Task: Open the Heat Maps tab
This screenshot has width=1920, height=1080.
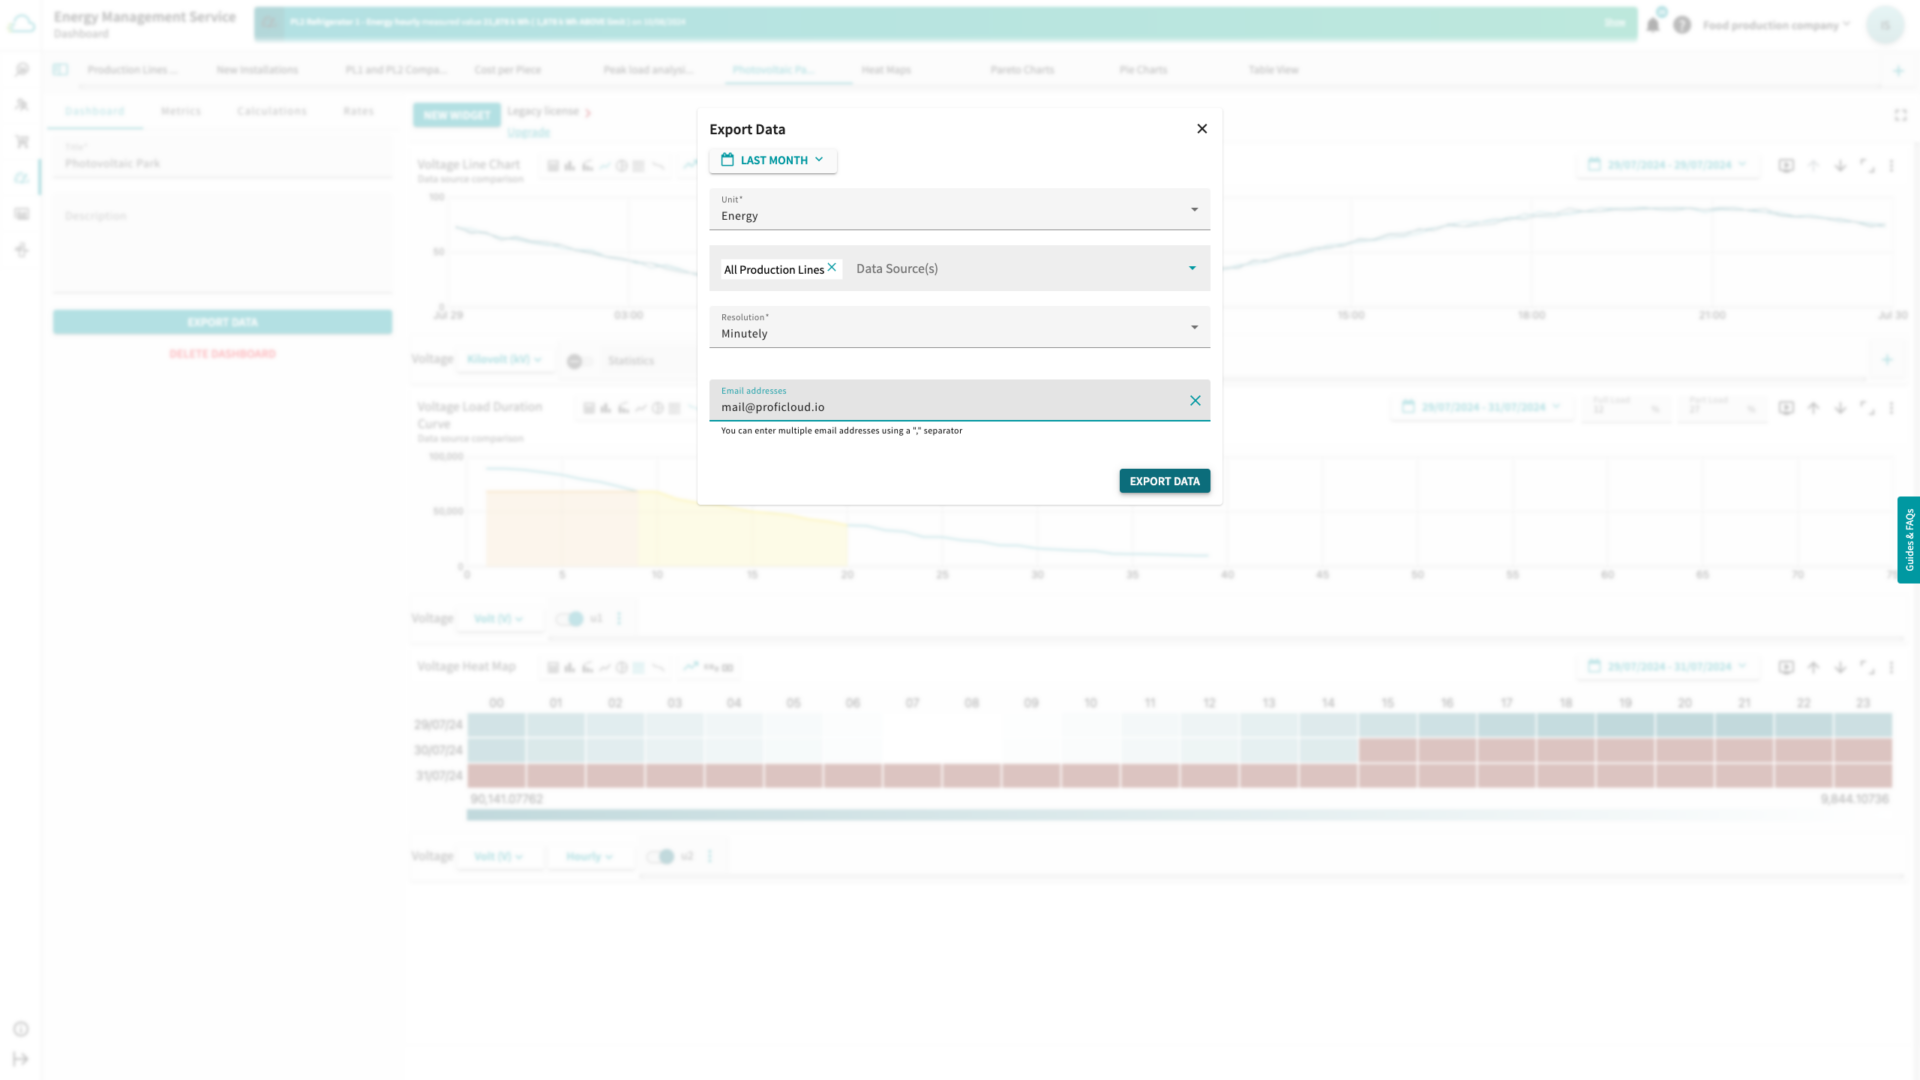Action: pyautogui.click(x=884, y=70)
